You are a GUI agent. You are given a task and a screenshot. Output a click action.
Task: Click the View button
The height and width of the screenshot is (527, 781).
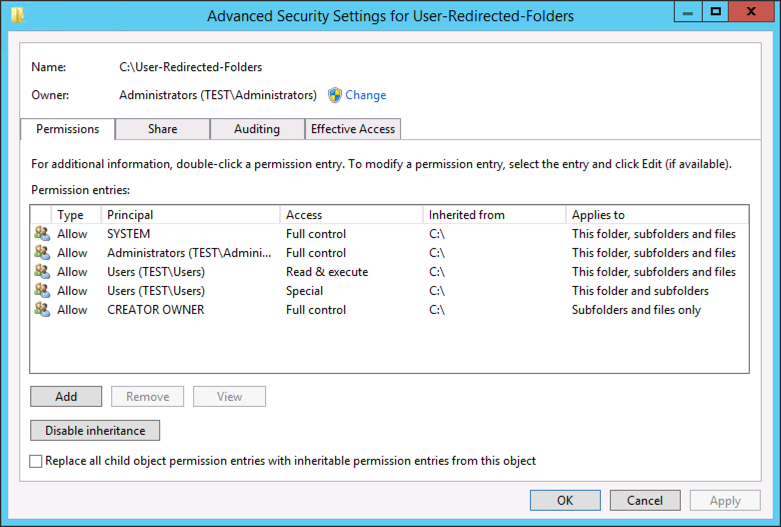[x=229, y=396]
